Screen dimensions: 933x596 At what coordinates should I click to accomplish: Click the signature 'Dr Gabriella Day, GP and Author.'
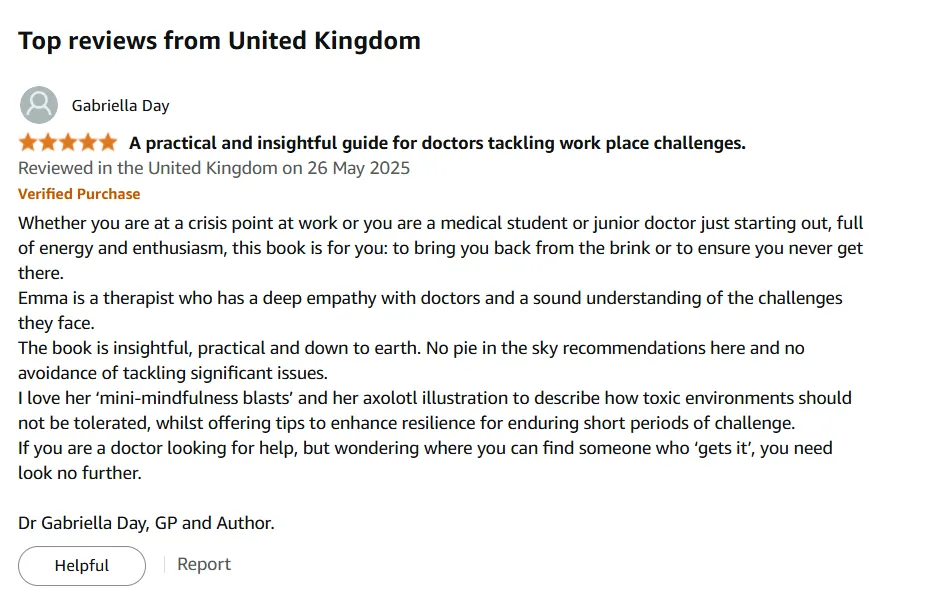tap(146, 522)
